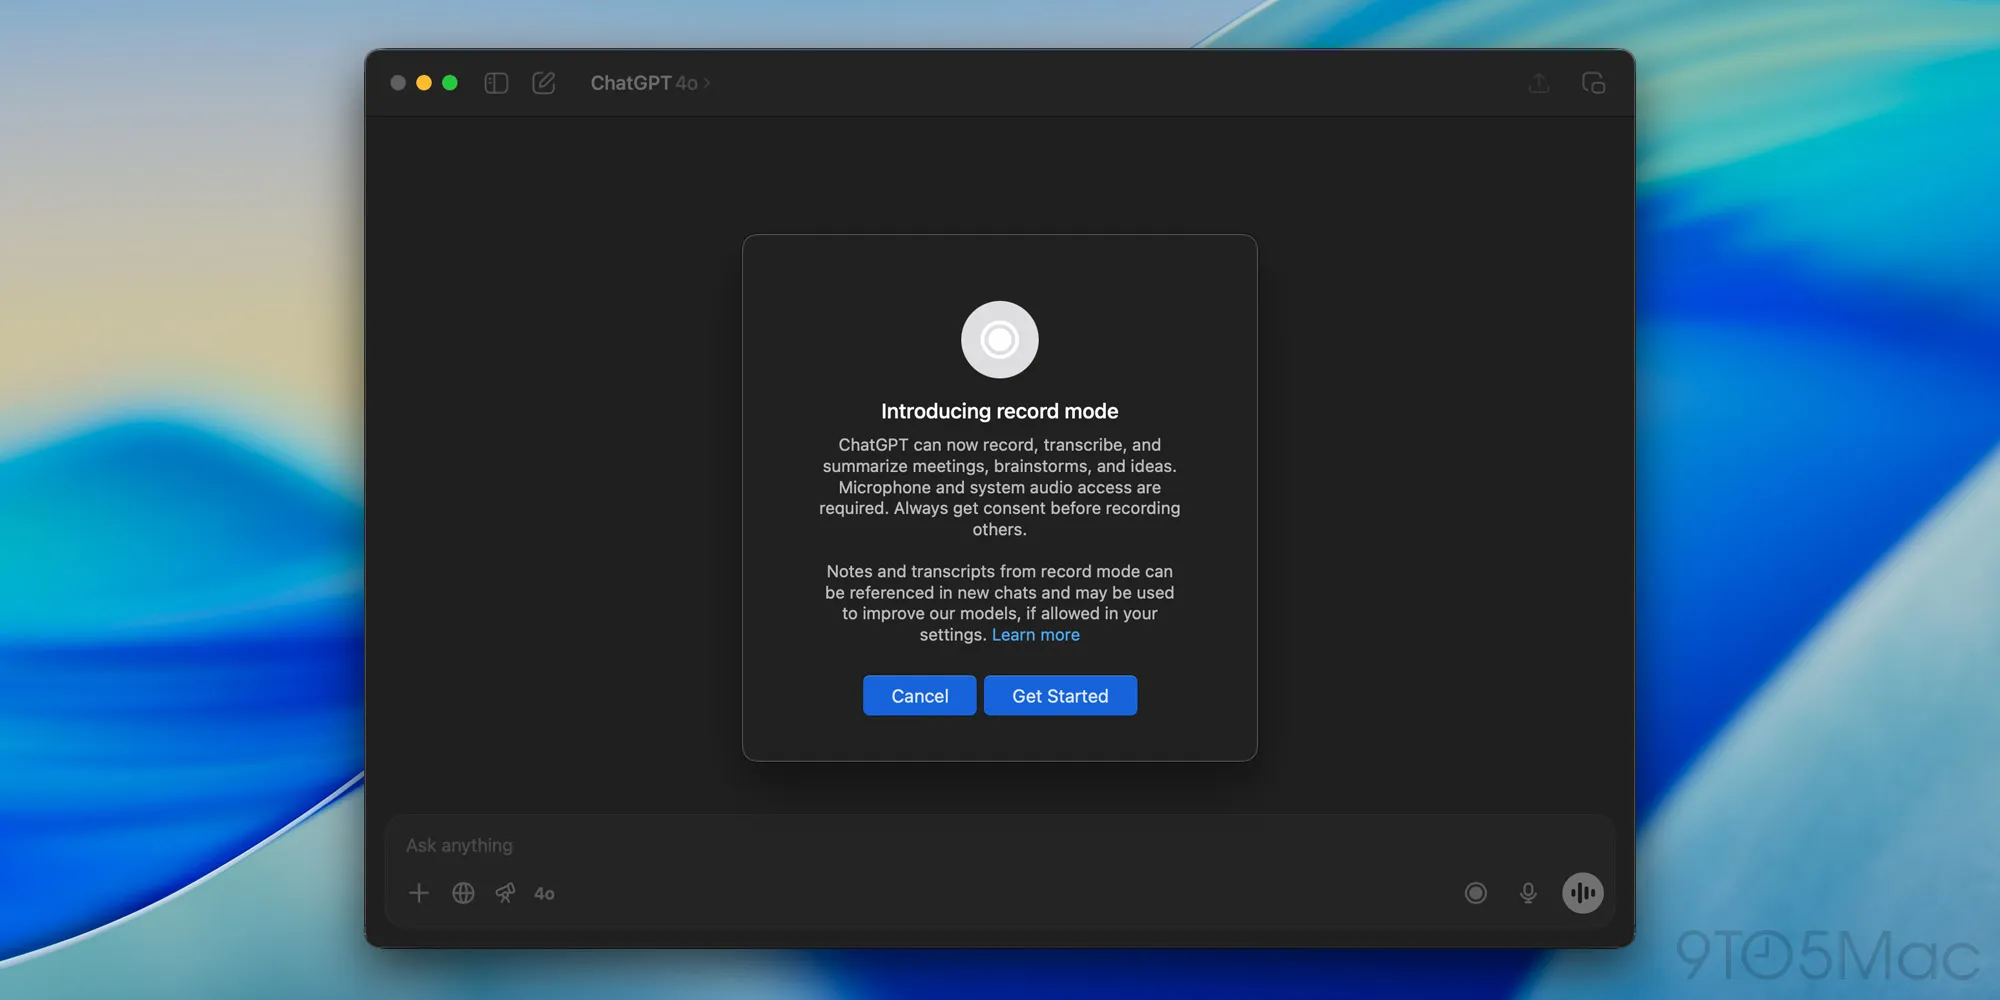The width and height of the screenshot is (2000, 1000).
Task: Maximize the window with green button
Action: pyautogui.click(x=450, y=83)
